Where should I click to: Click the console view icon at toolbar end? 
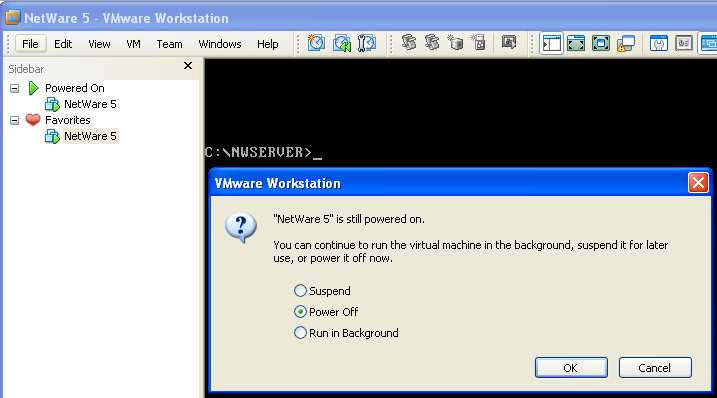coord(708,43)
